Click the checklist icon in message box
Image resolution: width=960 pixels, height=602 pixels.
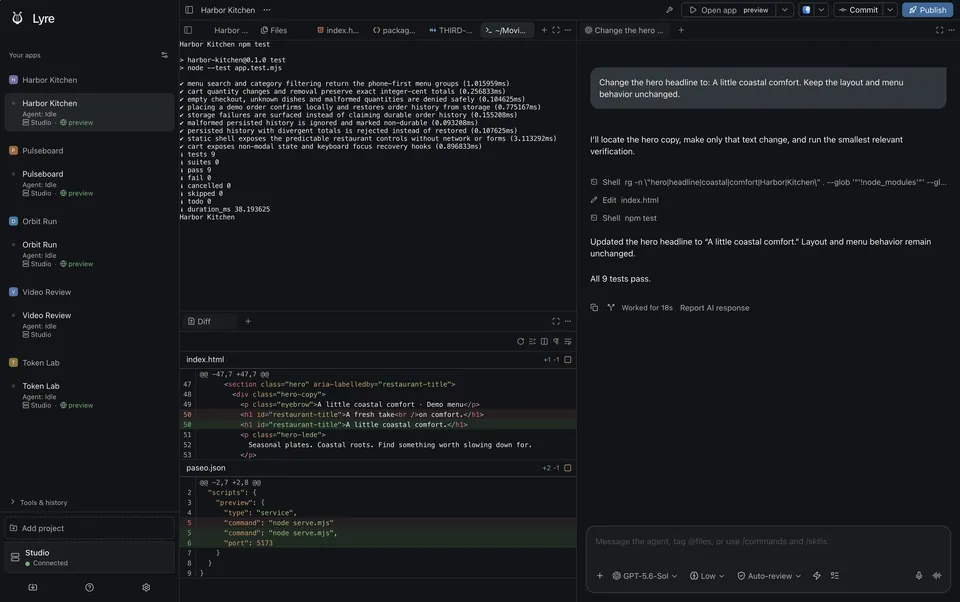(x=834, y=576)
